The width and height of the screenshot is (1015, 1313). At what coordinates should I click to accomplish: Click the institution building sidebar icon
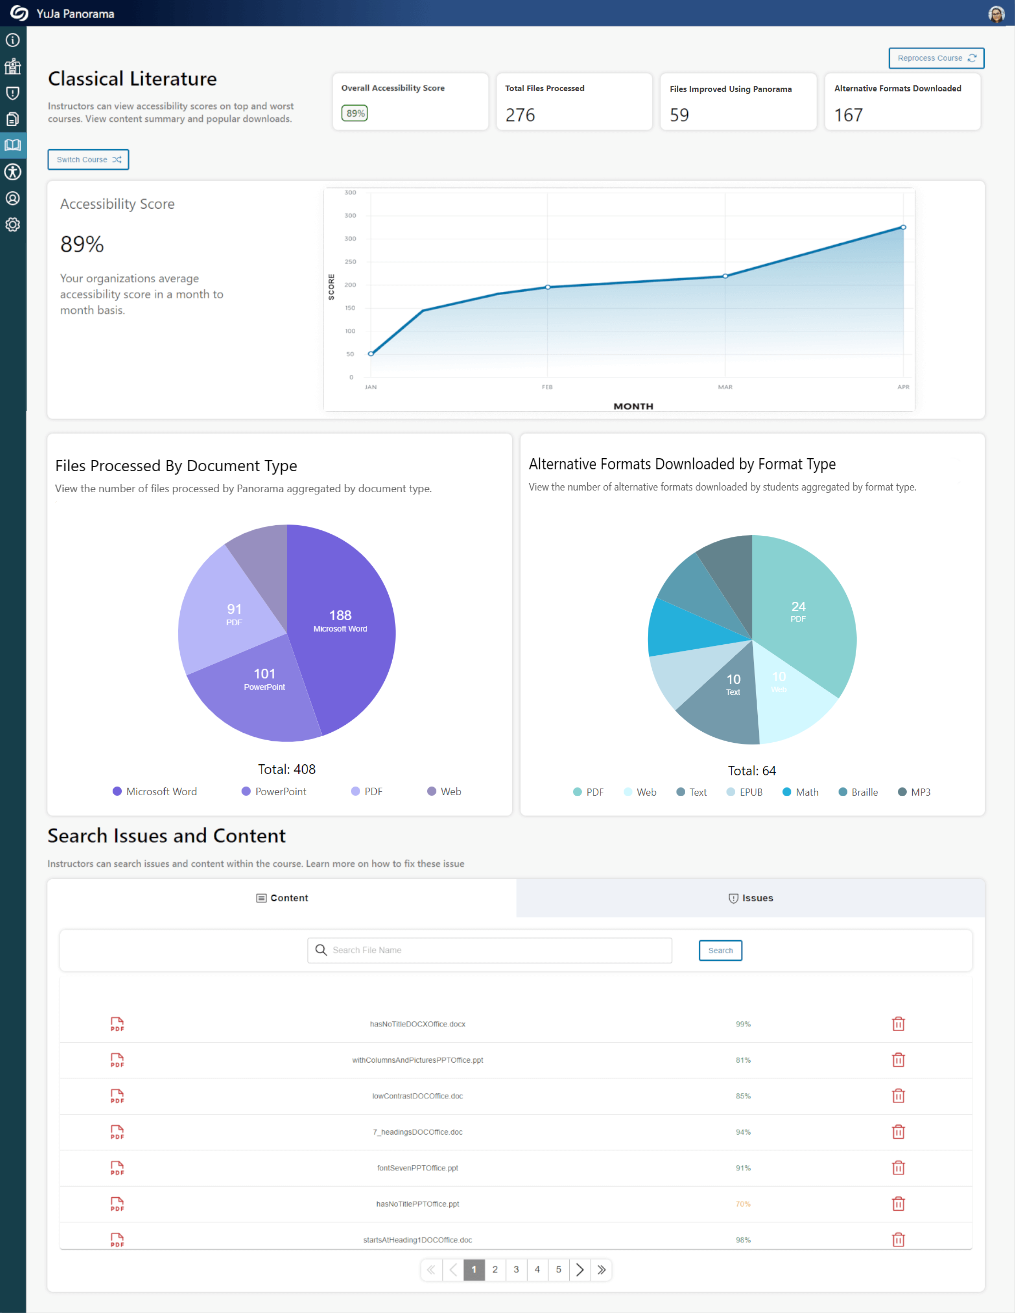13,67
